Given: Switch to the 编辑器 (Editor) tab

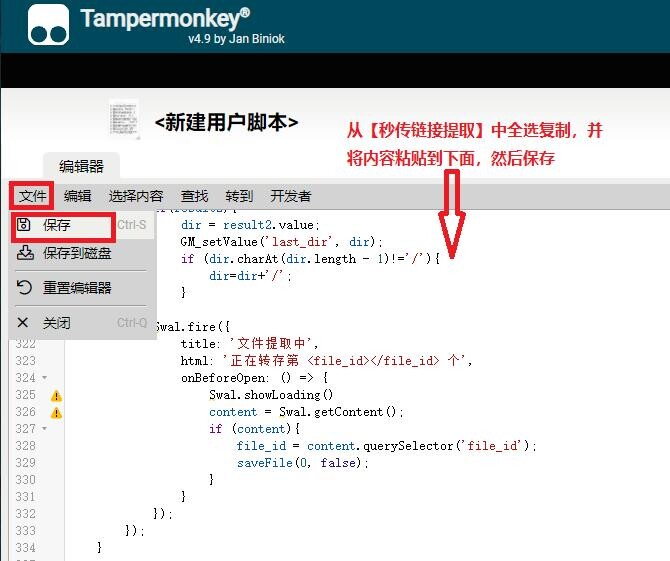Looking at the screenshot, I should (81, 167).
